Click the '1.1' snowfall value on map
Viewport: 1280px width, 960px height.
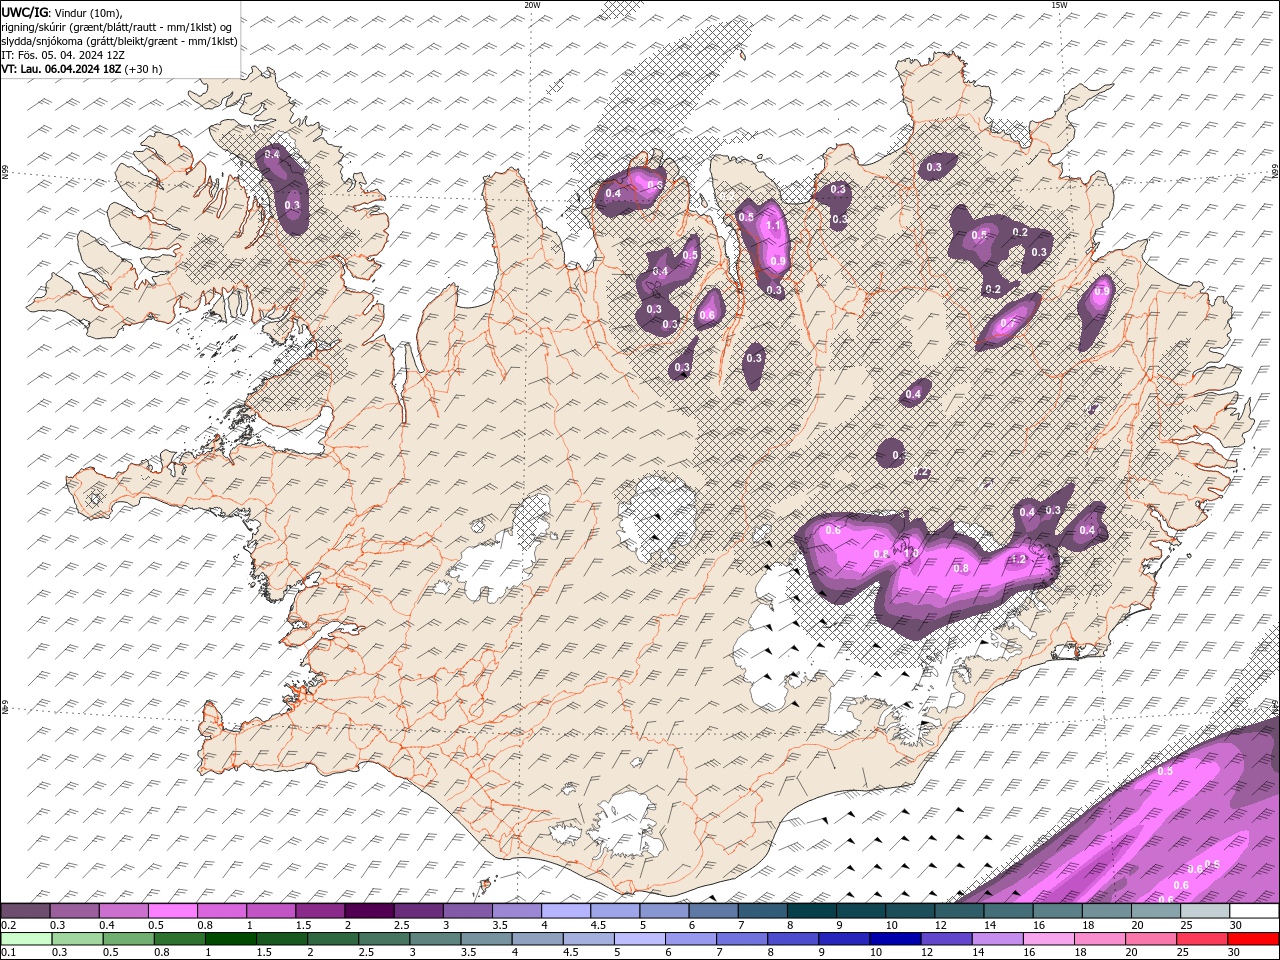773,226
